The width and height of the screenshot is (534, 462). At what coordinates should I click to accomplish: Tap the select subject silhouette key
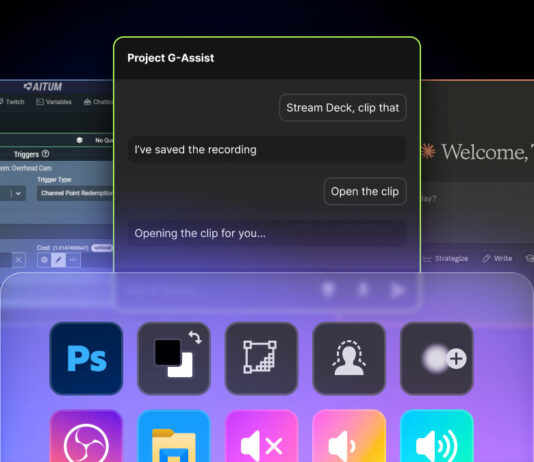click(349, 359)
